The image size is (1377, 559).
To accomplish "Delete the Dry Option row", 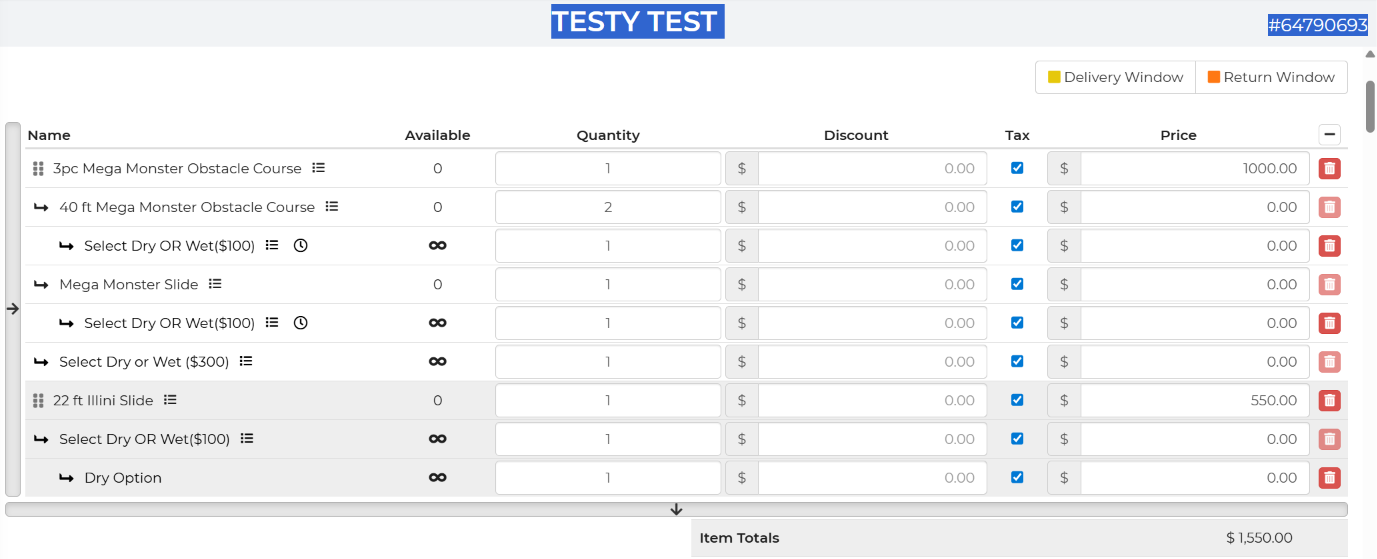I will [x=1329, y=478].
